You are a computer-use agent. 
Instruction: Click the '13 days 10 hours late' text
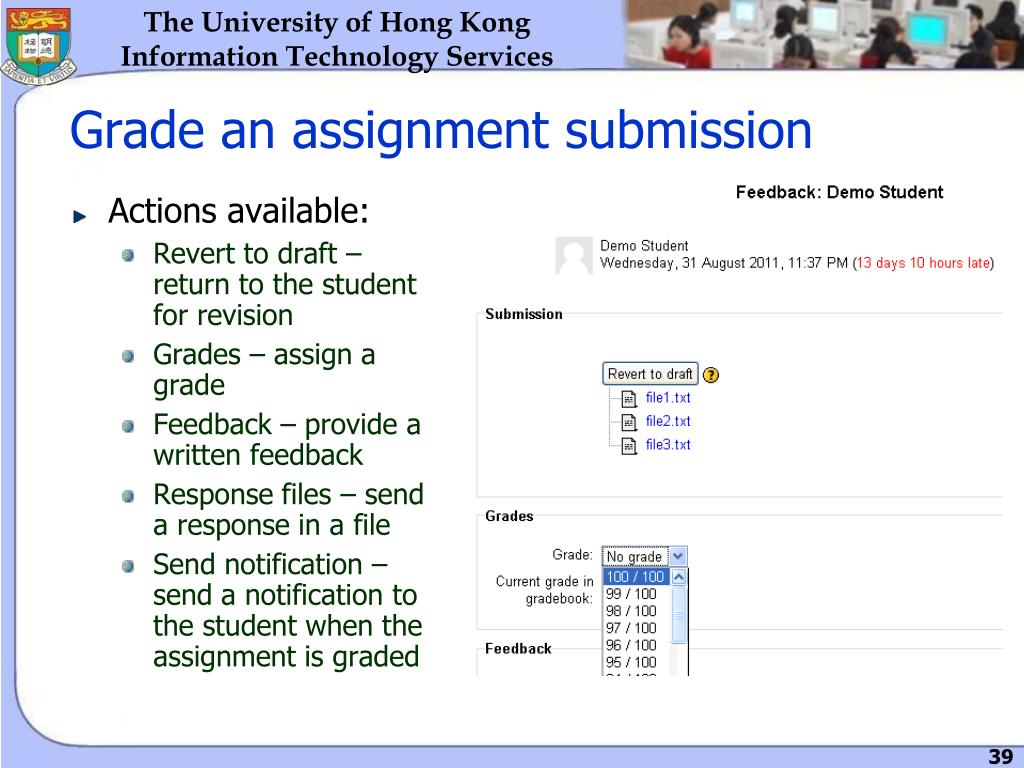(923, 263)
